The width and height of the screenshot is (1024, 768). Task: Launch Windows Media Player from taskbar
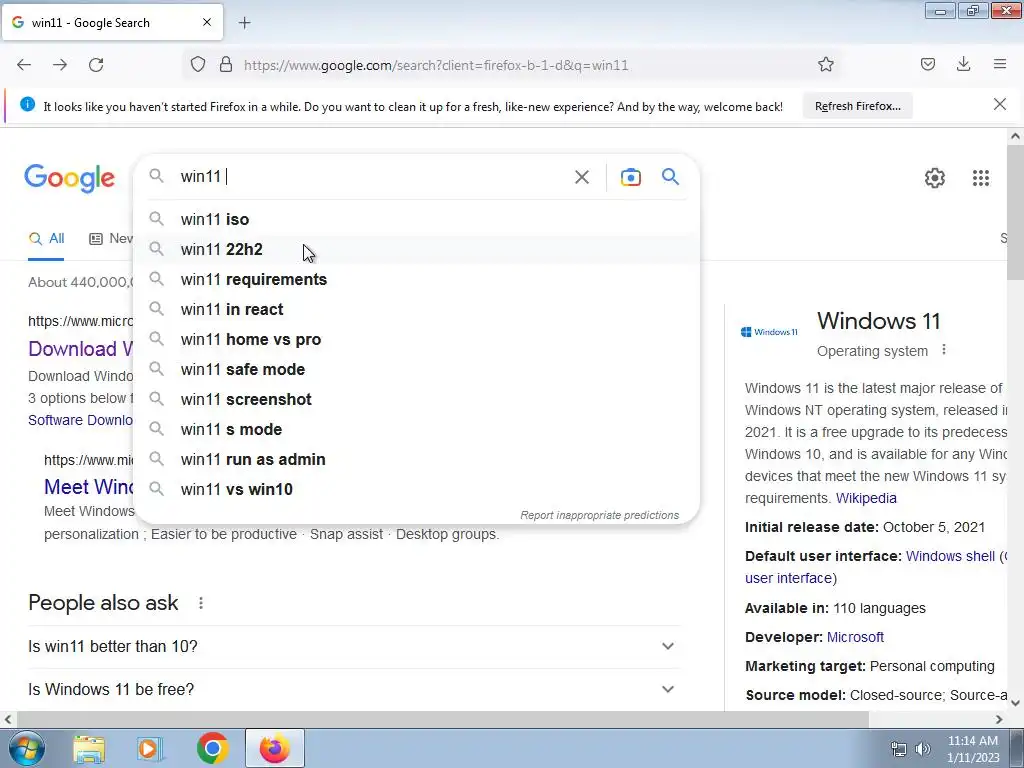pyautogui.click(x=150, y=748)
